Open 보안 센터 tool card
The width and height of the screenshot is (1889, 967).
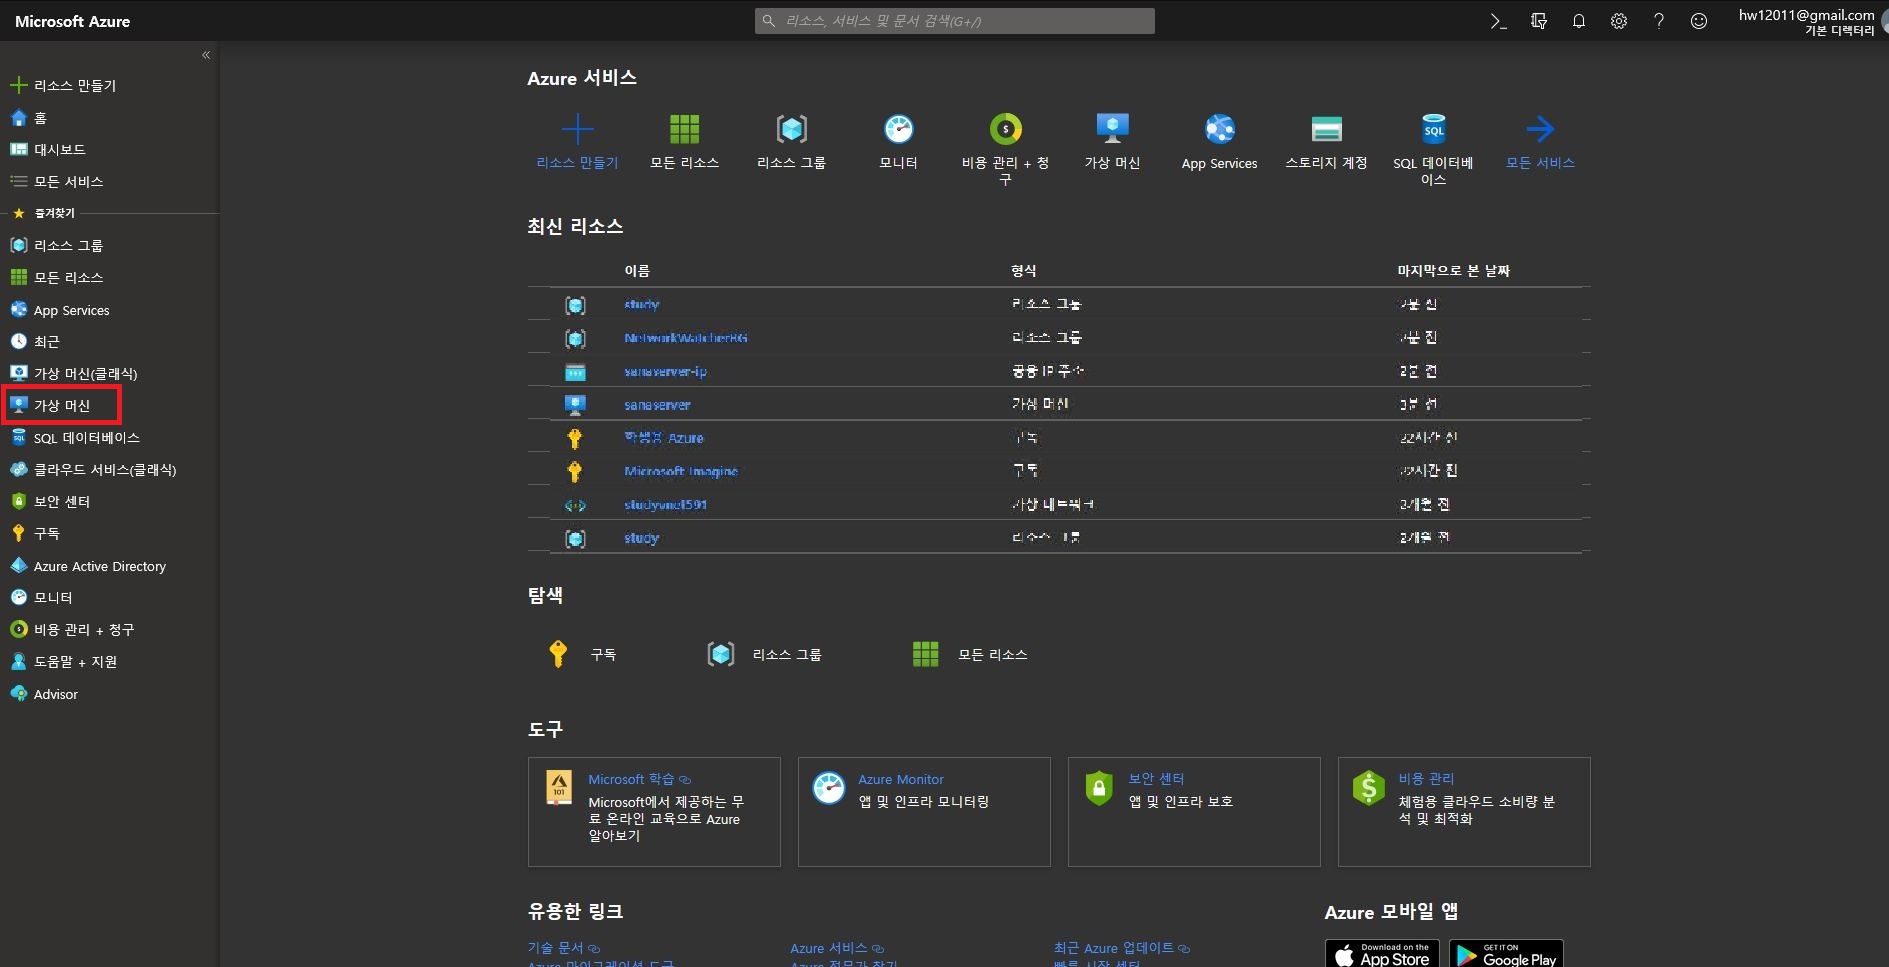pyautogui.click(x=1194, y=812)
